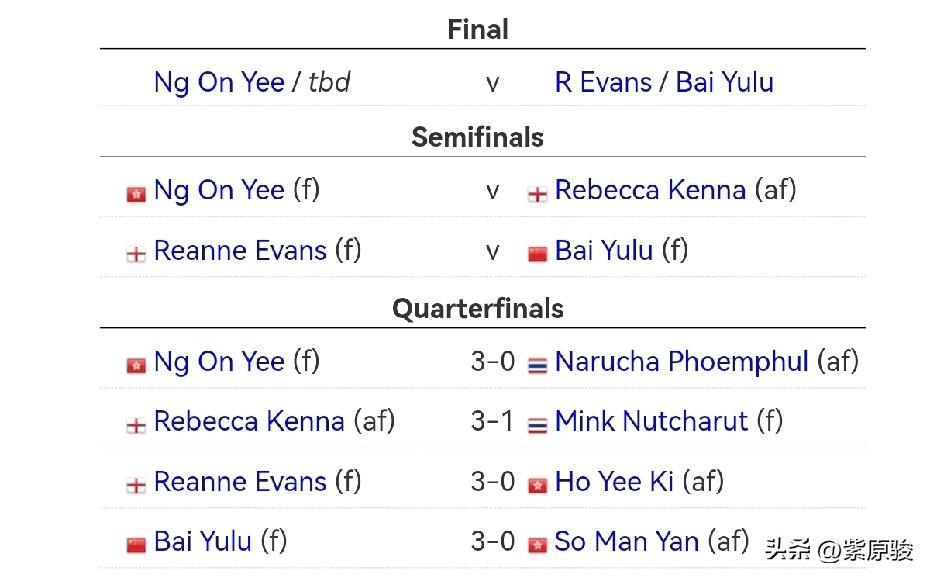
Task: Open Ng On Yee link in Final row
Action: pyautogui.click(x=219, y=82)
